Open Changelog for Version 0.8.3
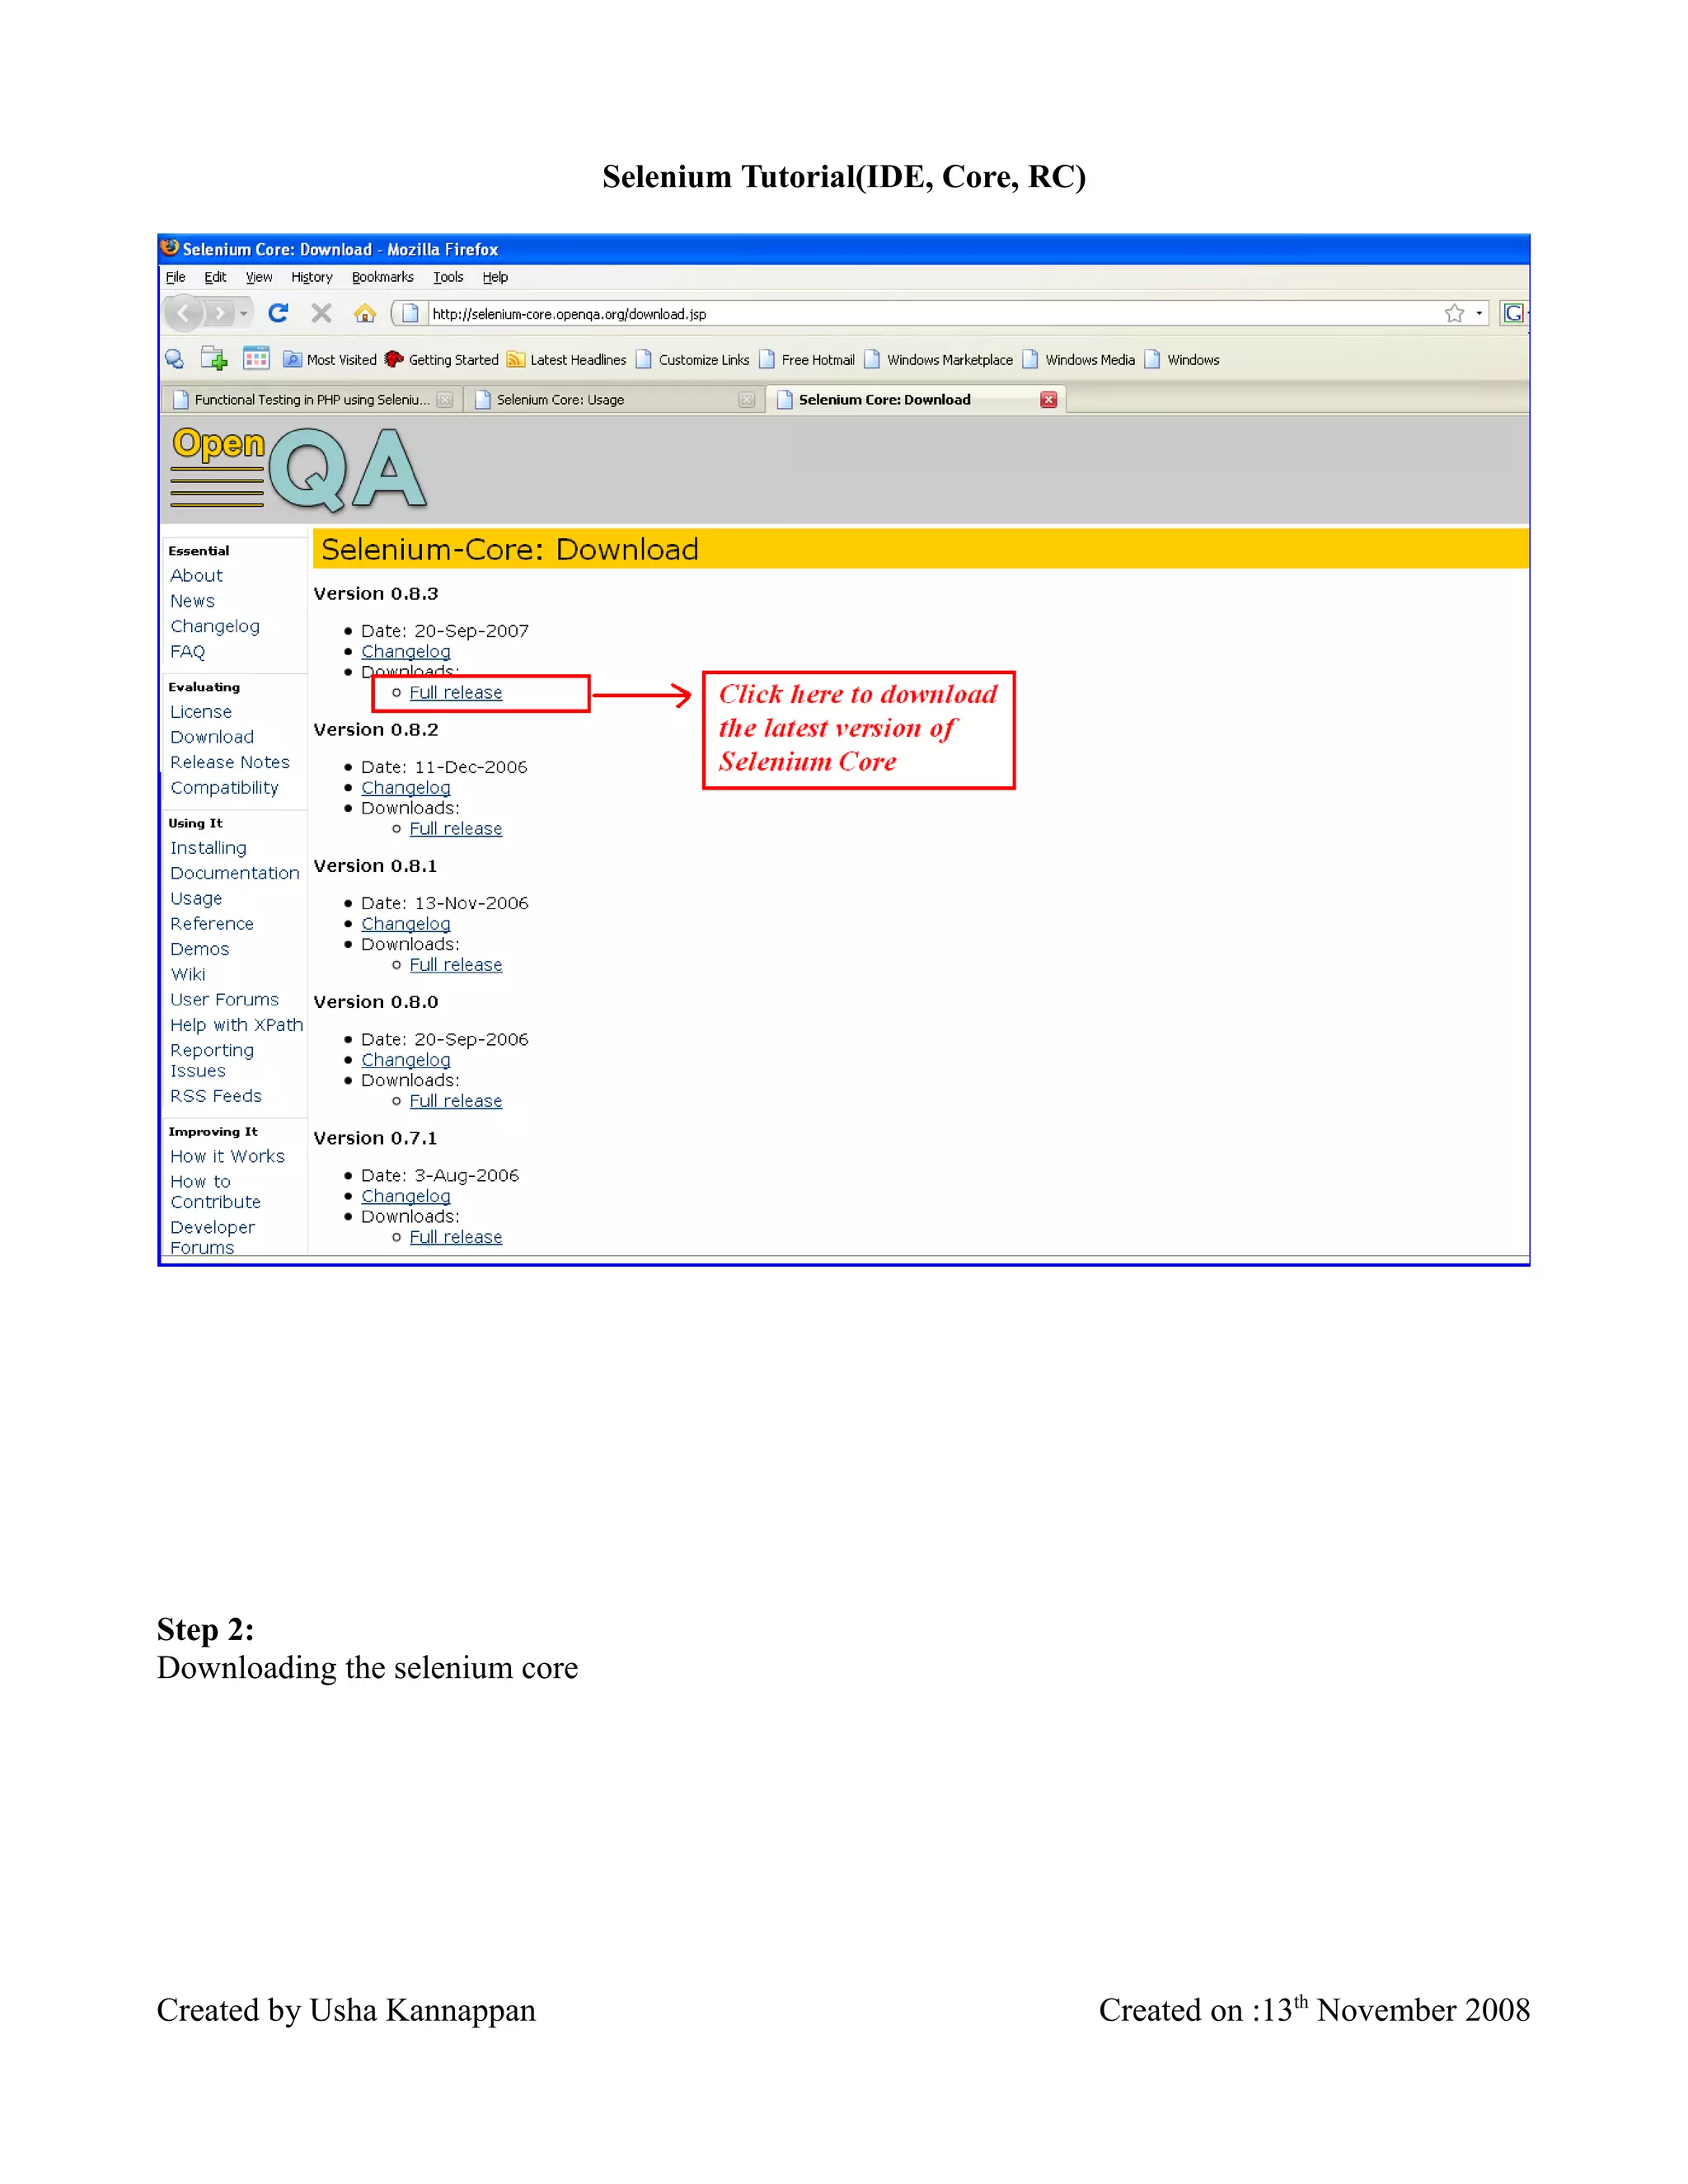This screenshot has width=1688, height=2184. click(x=405, y=652)
